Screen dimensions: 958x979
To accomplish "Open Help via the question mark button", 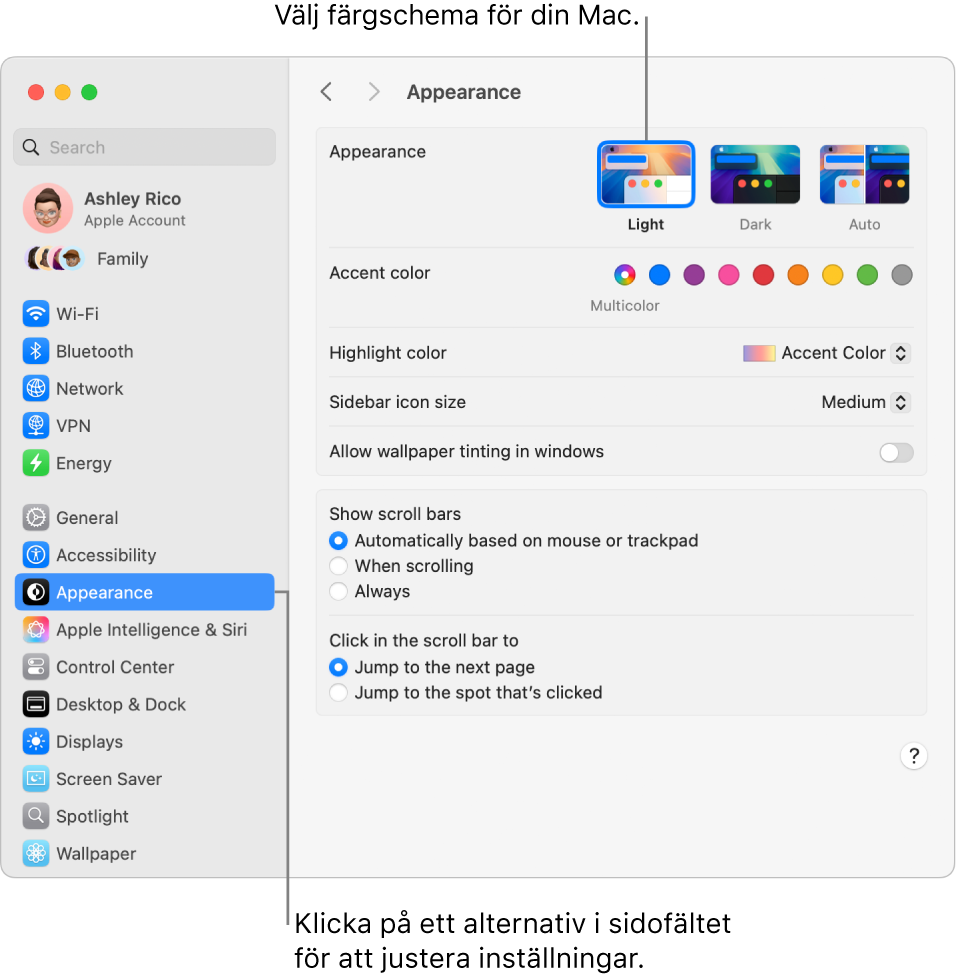I will [913, 756].
